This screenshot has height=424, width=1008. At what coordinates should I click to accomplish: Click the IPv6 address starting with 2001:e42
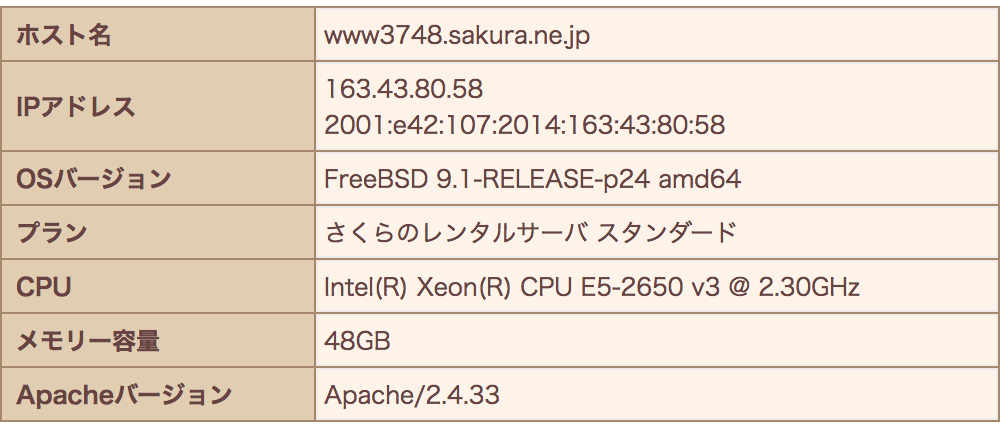pos(525,125)
